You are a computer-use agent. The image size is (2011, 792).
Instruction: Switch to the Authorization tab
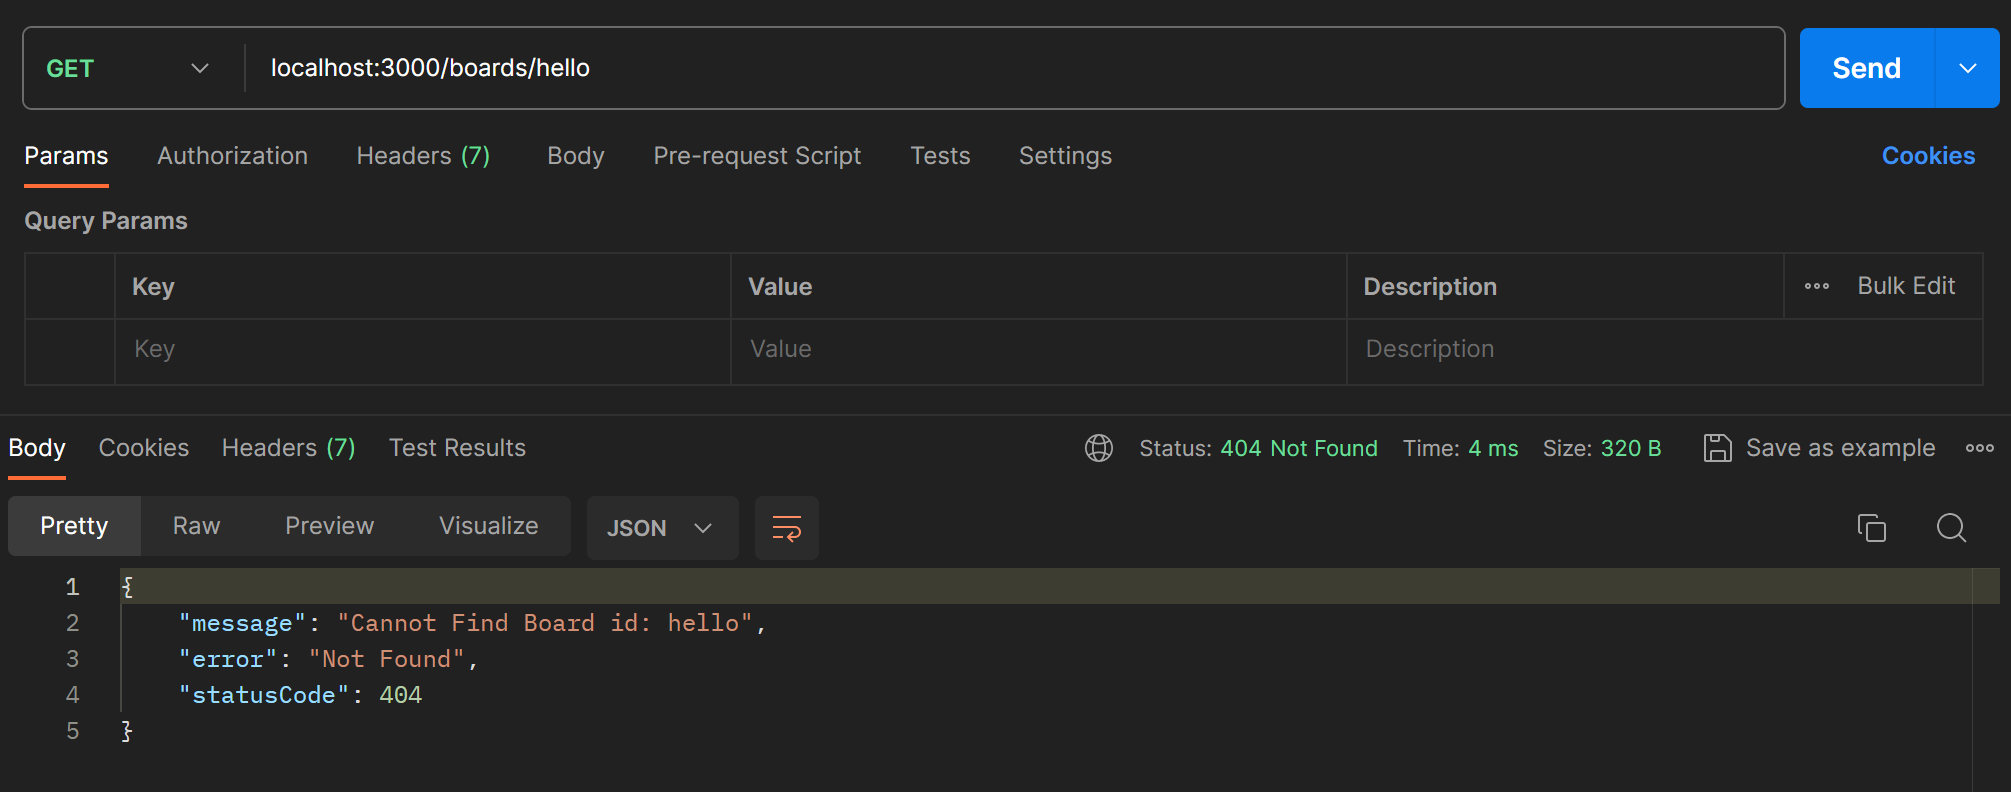(232, 156)
